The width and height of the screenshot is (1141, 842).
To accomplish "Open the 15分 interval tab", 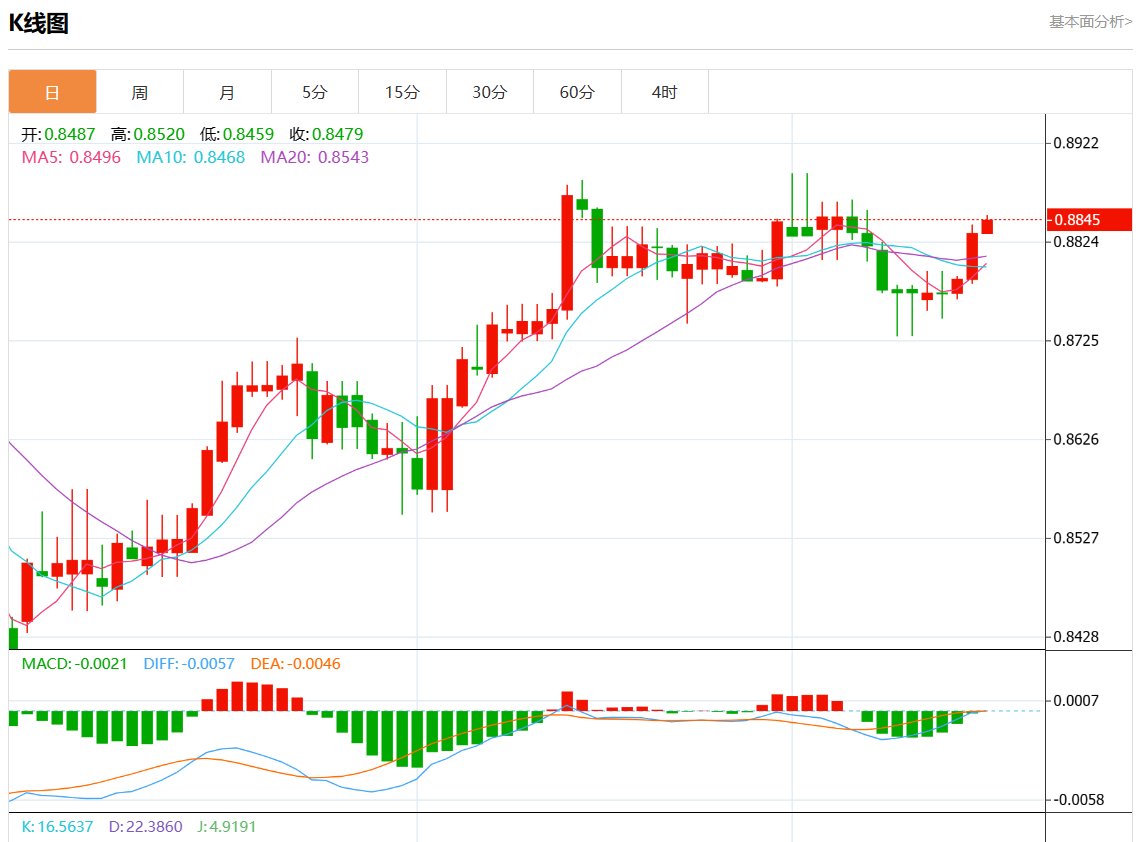I will coord(402,92).
